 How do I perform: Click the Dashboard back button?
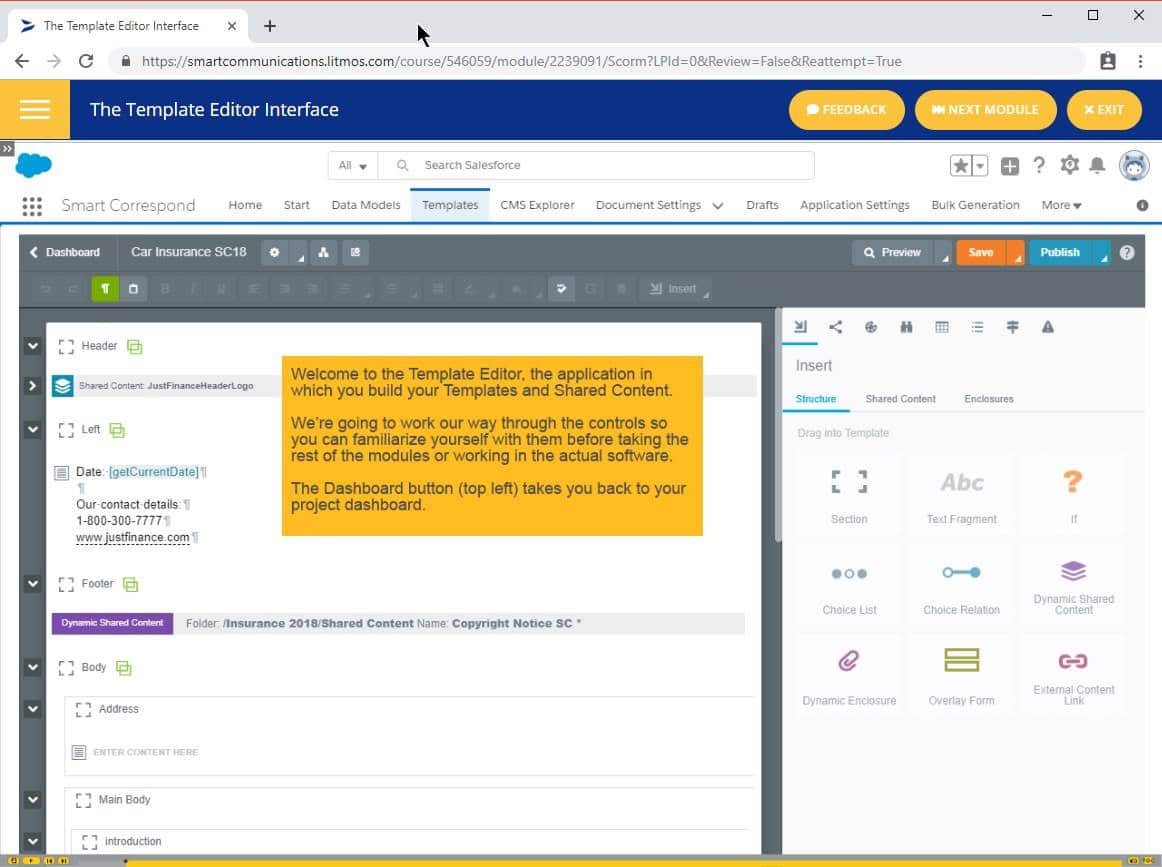coord(64,253)
